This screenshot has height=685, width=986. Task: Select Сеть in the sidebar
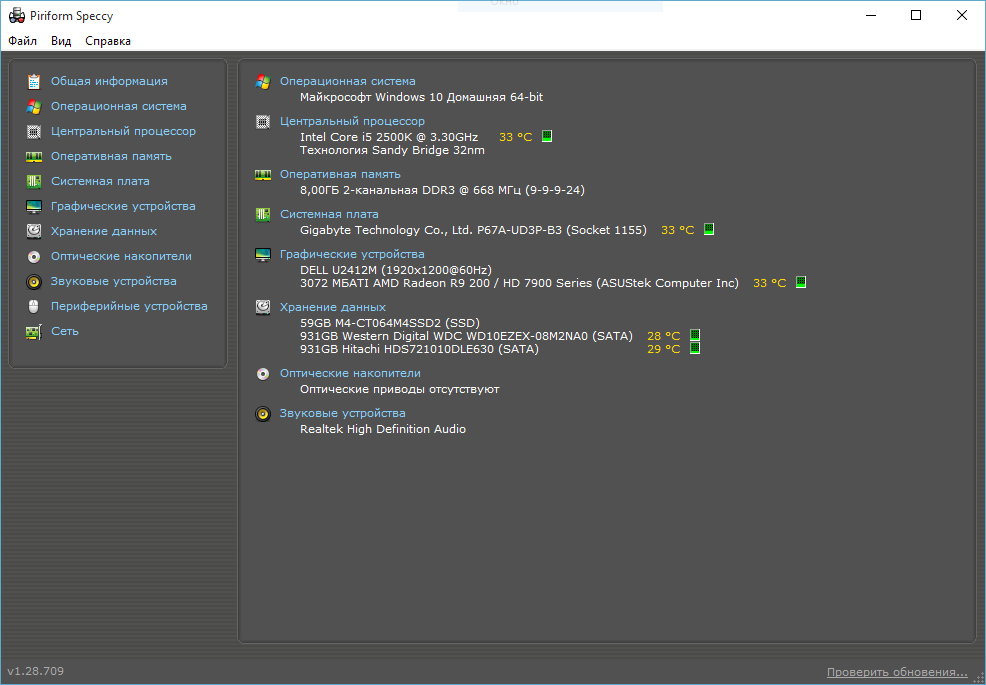[x=65, y=331]
